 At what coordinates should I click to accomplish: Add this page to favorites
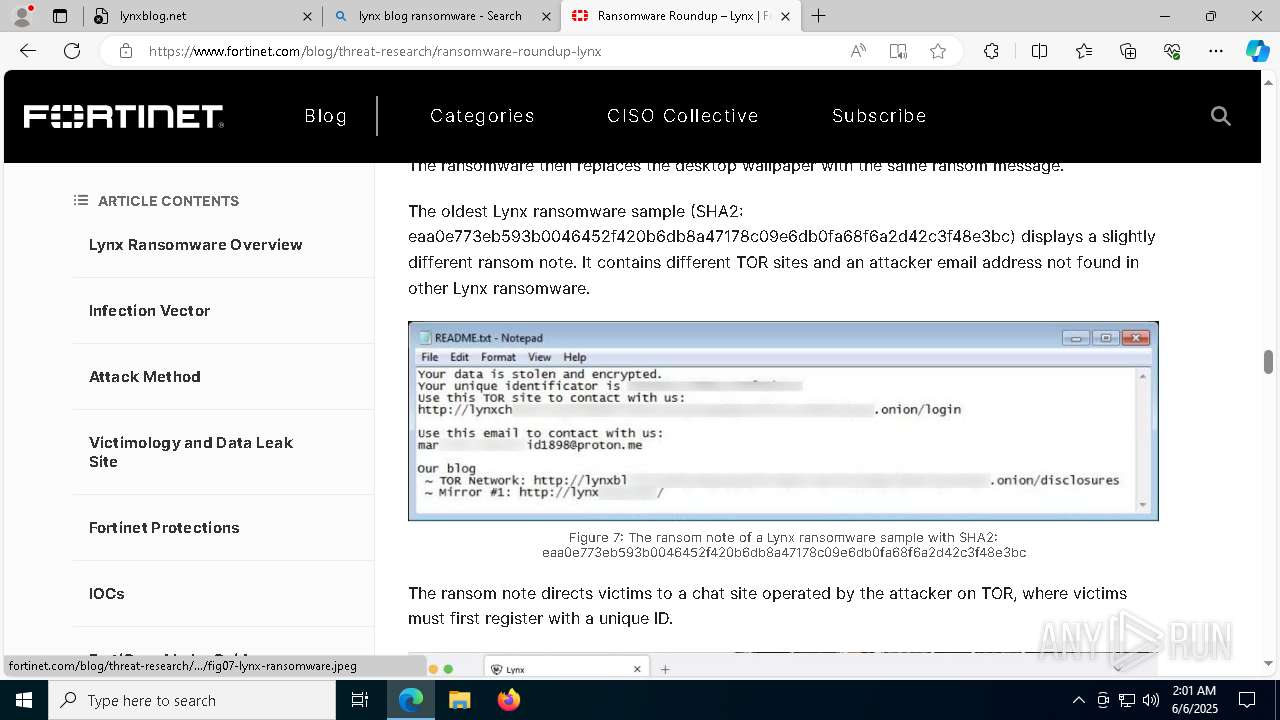tap(938, 51)
